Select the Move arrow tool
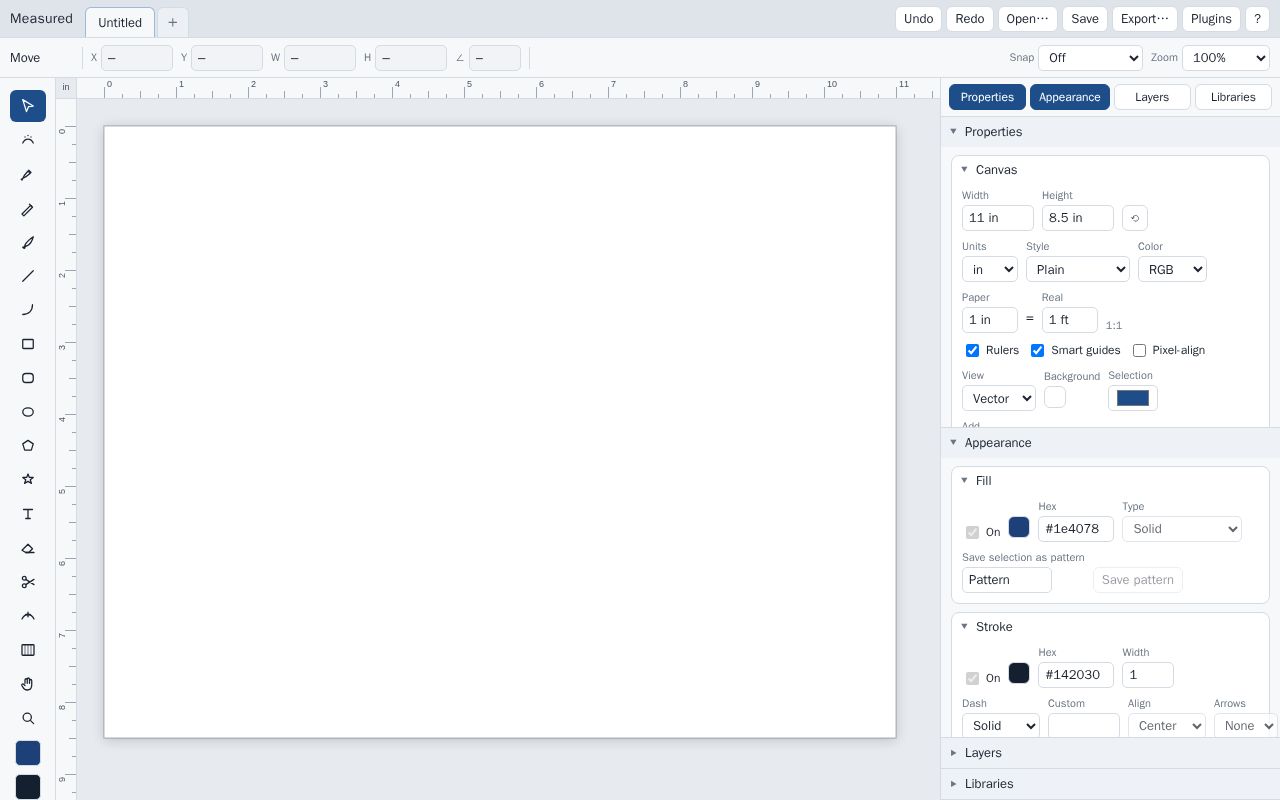 (28, 106)
